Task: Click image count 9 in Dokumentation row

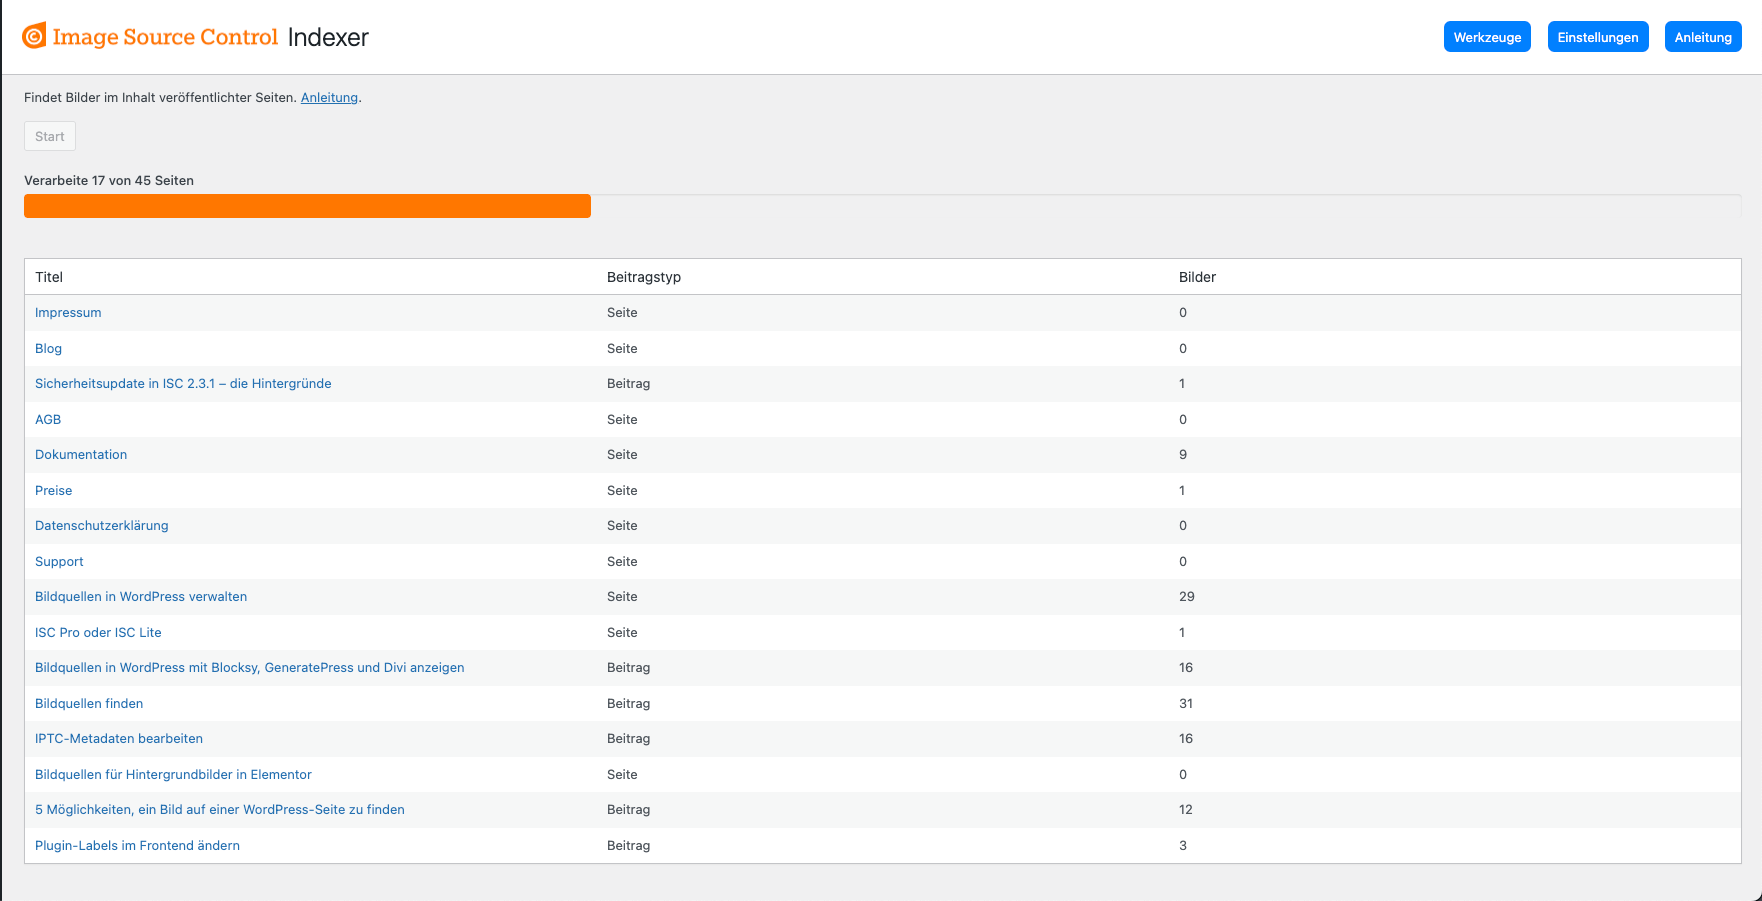Action: pos(1183,455)
